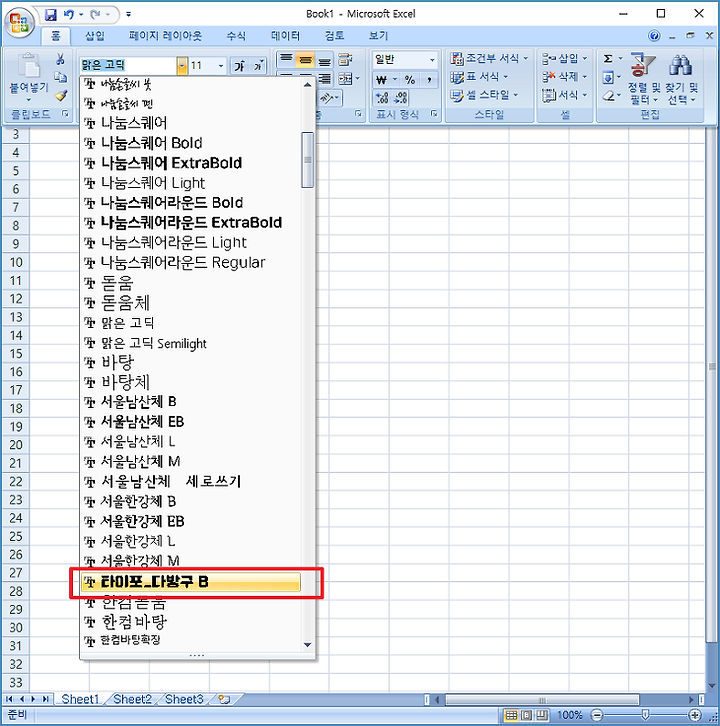Open the 보기 ribbon tab
The image size is (720, 726).
[x=378, y=36]
